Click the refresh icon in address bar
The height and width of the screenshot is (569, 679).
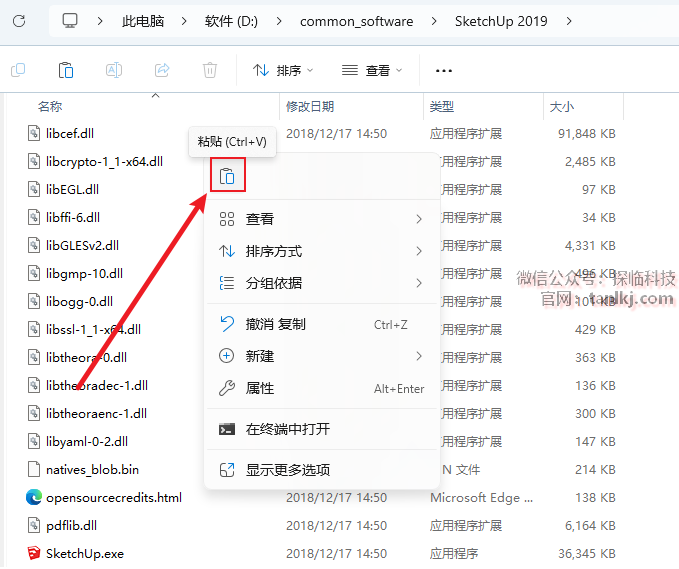click(19, 21)
